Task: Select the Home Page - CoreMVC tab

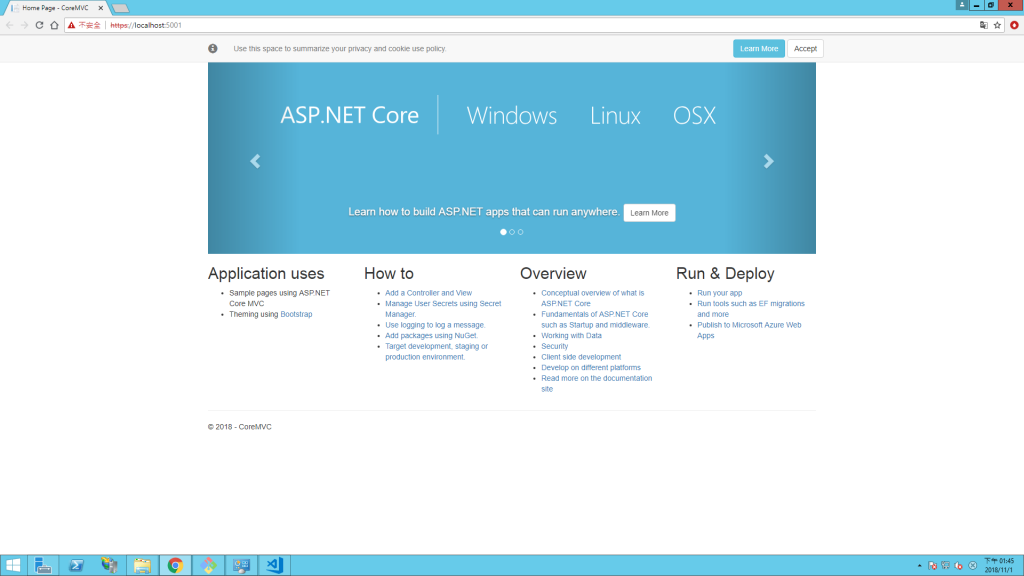Action: point(56,8)
